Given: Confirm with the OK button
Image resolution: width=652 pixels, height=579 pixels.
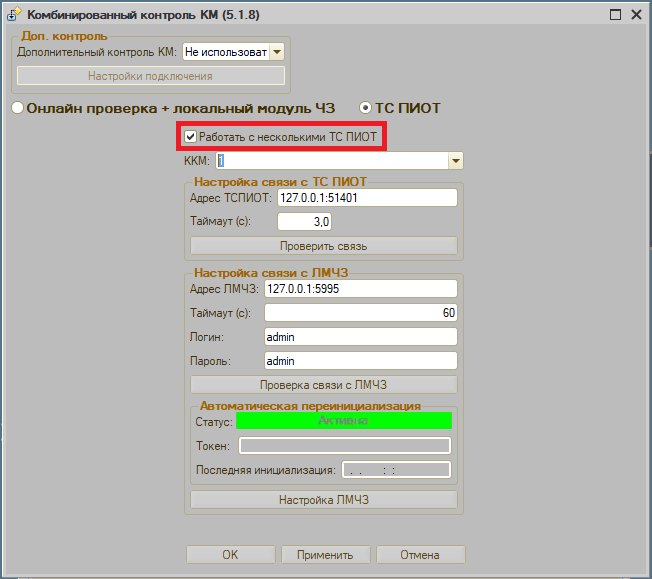Looking at the screenshot, I should pyautogui.click(x=230, y=554).
